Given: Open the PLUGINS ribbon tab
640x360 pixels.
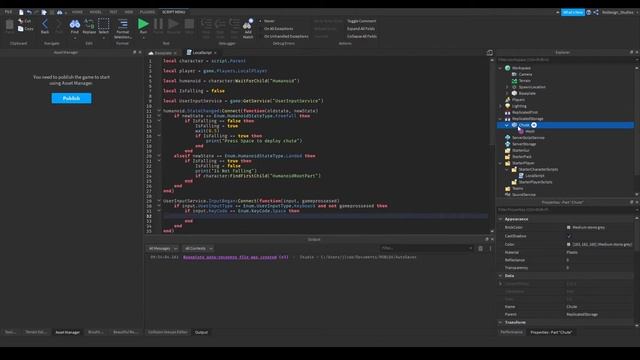Looking at the screenshot, I should click(x=147, y=12).
